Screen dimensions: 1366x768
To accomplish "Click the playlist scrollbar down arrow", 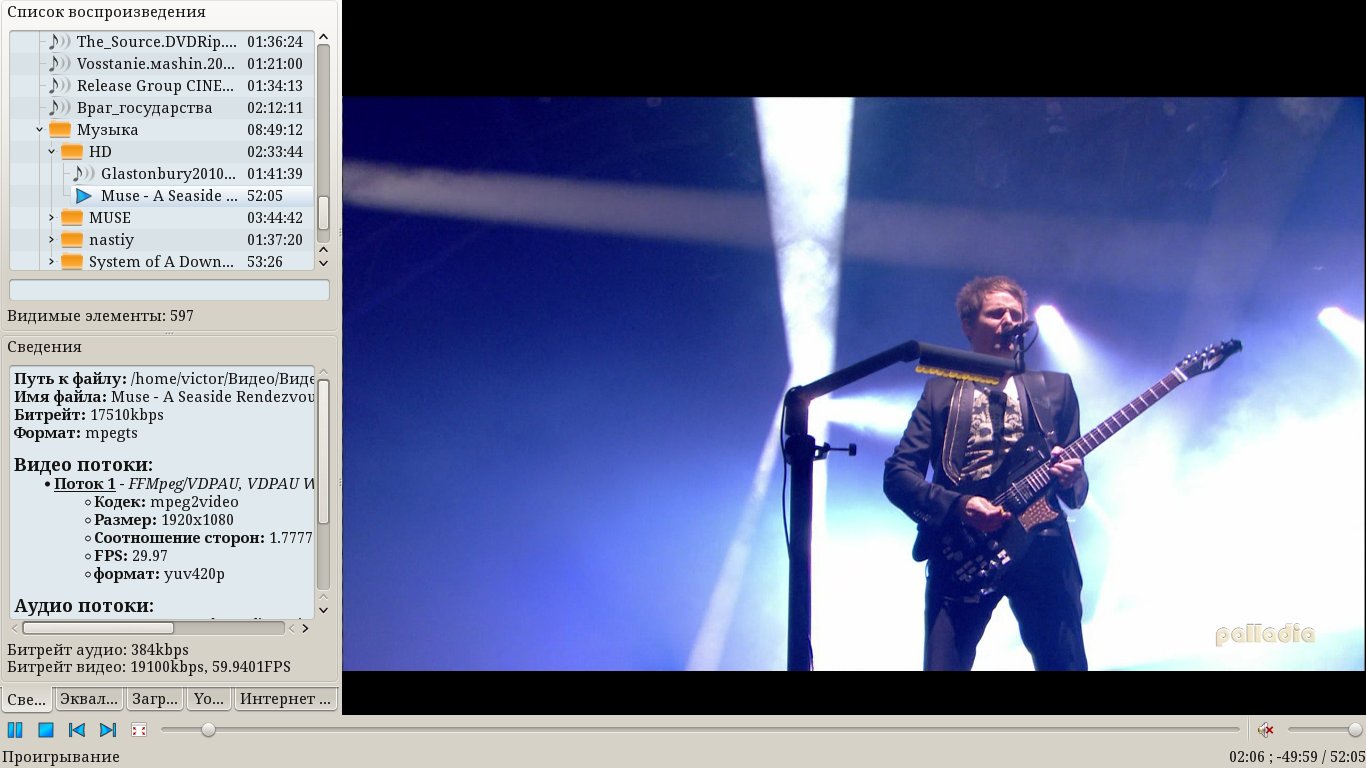I will click(x=324, y=262).
